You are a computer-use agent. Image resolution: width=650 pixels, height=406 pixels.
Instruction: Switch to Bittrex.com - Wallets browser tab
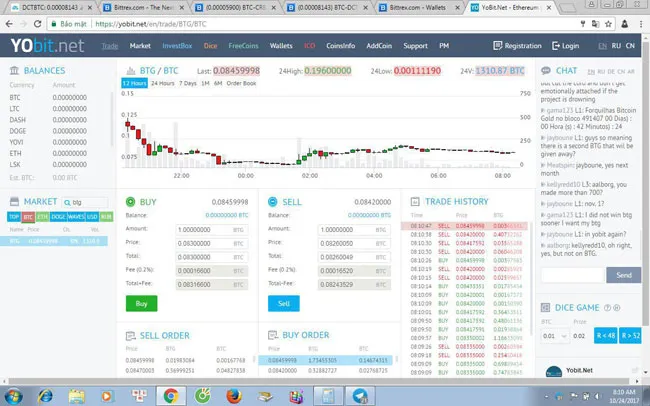420,7
